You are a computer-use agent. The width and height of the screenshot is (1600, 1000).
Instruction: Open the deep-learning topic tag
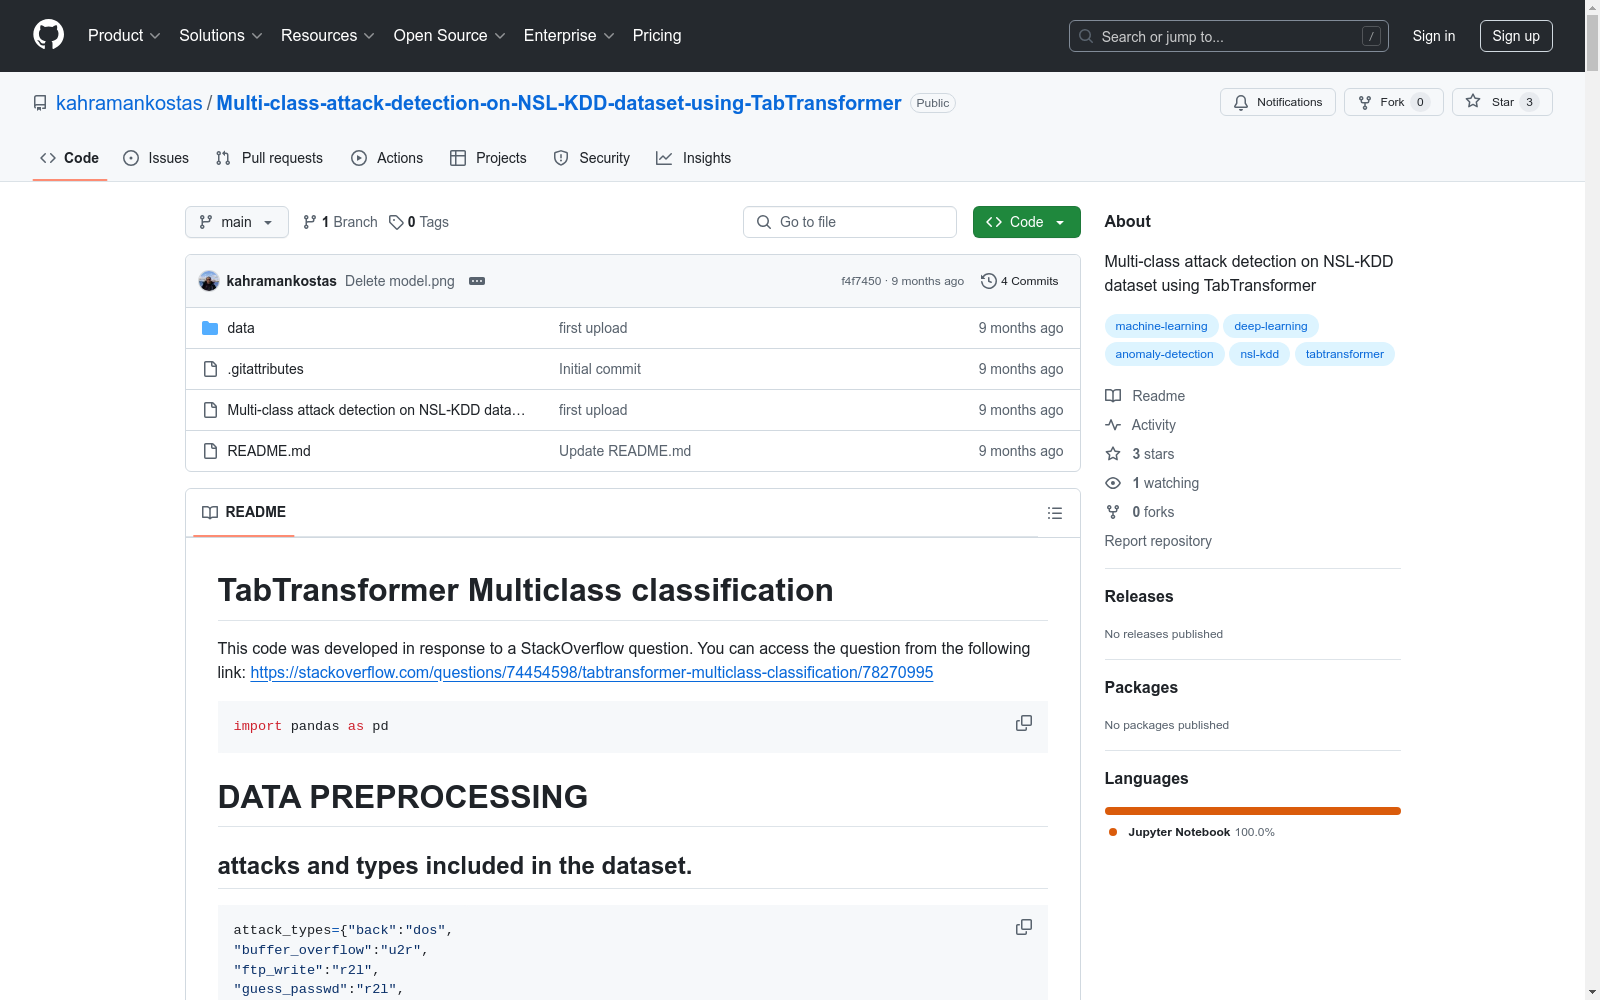pos(1270,326)
